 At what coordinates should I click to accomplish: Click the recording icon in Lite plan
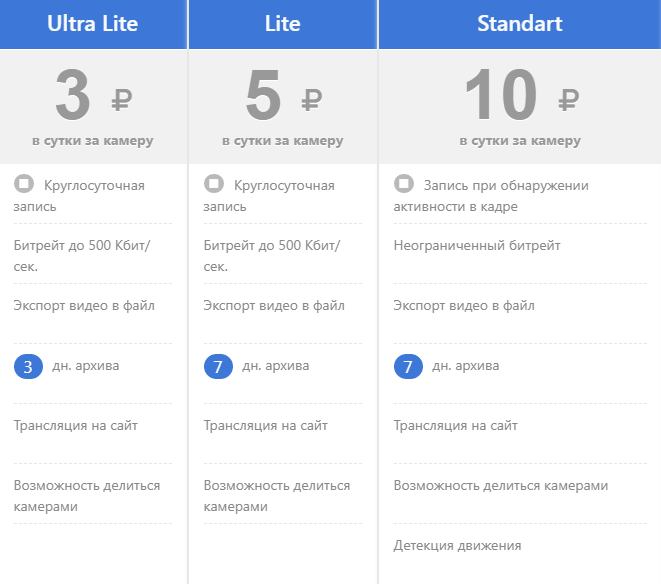click(x=213, y=184)
